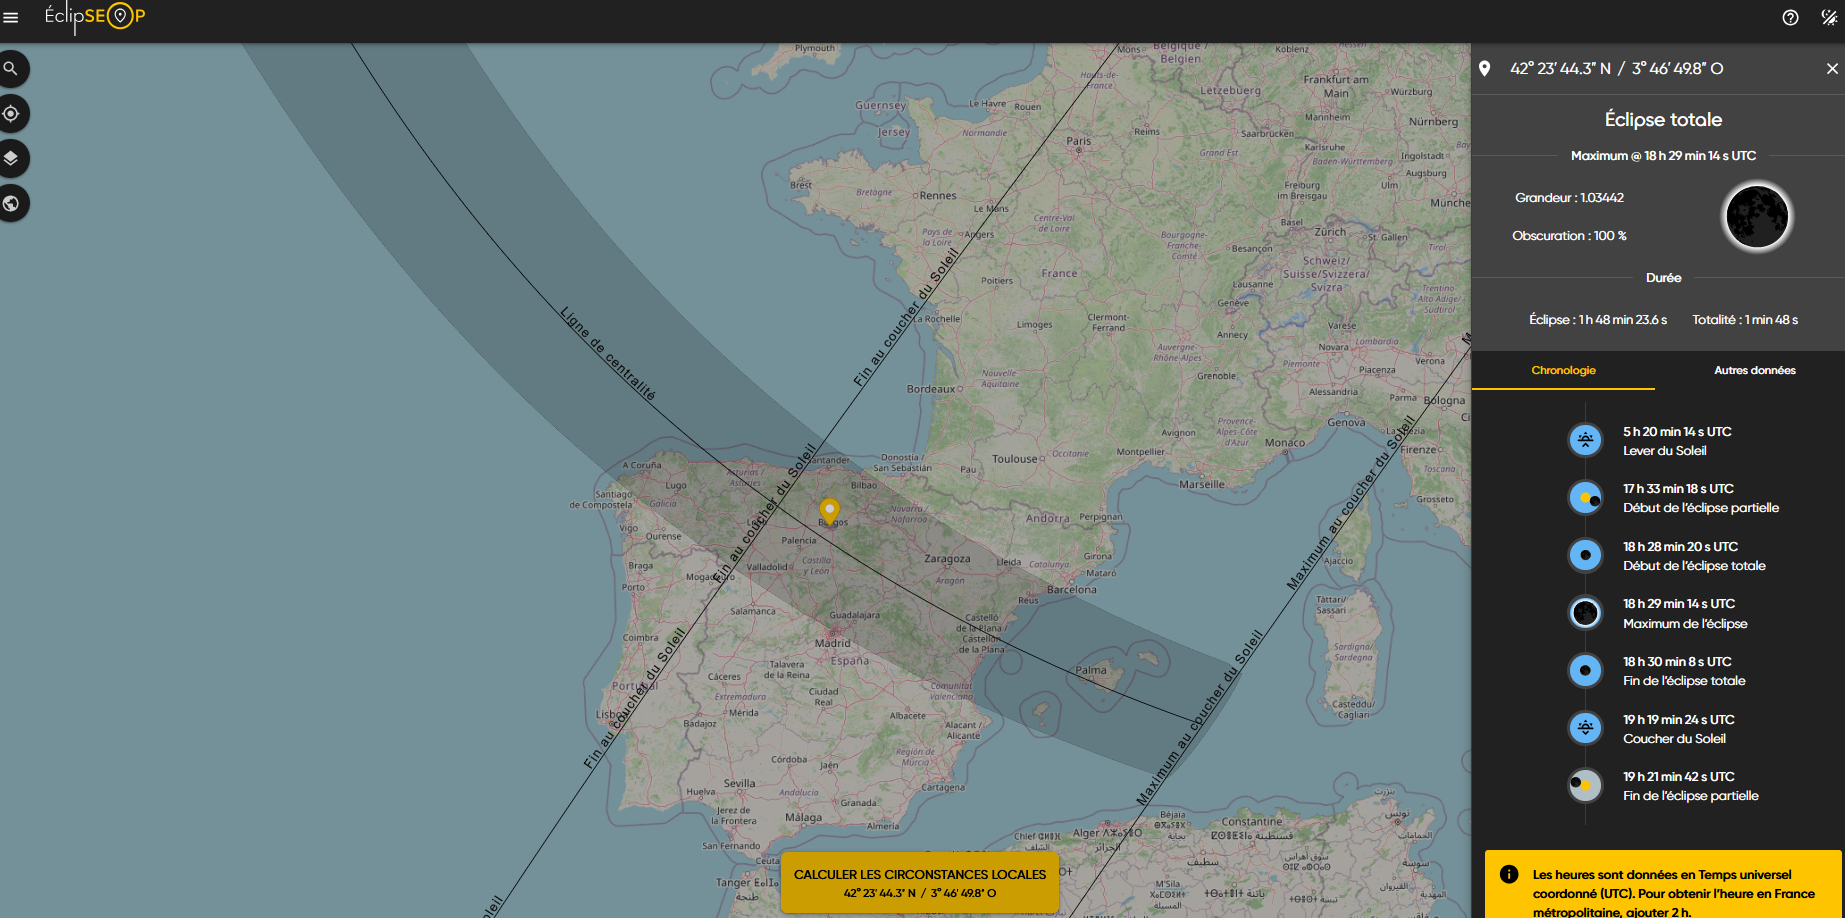Open the map search magnifier button

(11, 69)
